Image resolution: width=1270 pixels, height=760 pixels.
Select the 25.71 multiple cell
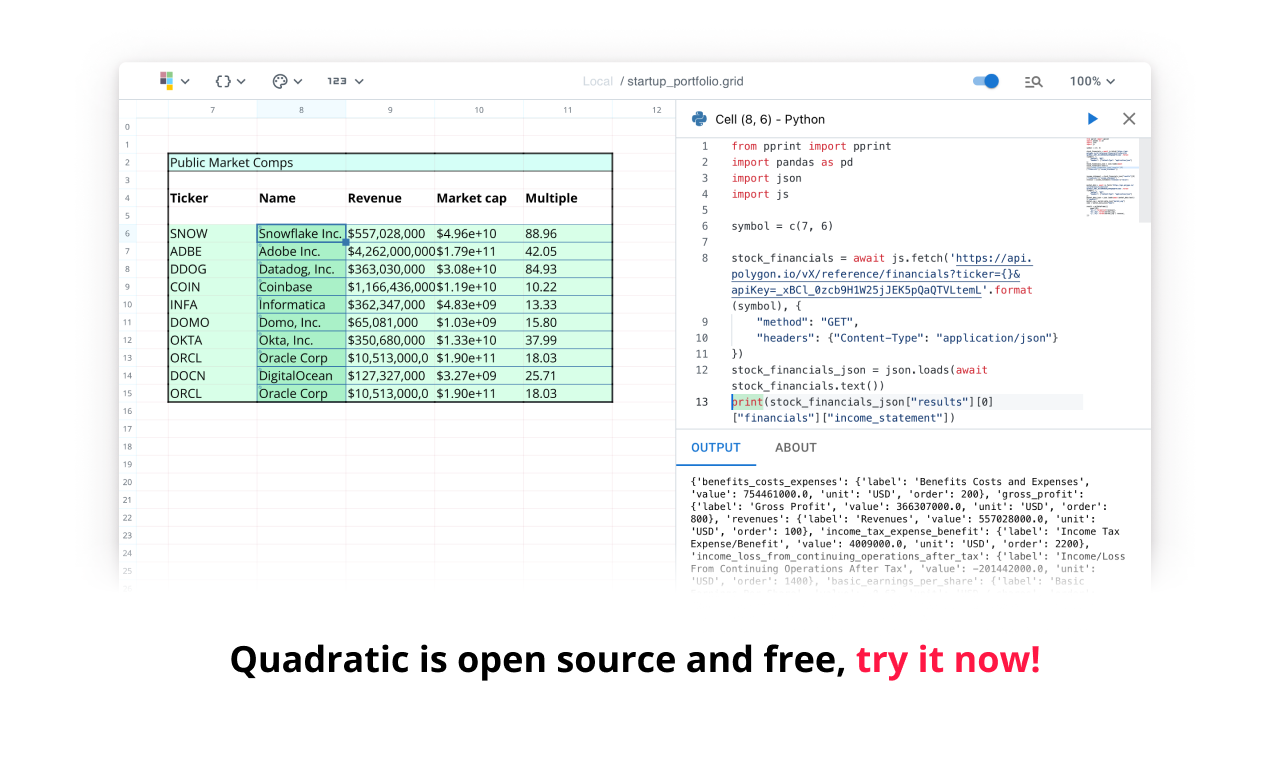click(568, 375)
